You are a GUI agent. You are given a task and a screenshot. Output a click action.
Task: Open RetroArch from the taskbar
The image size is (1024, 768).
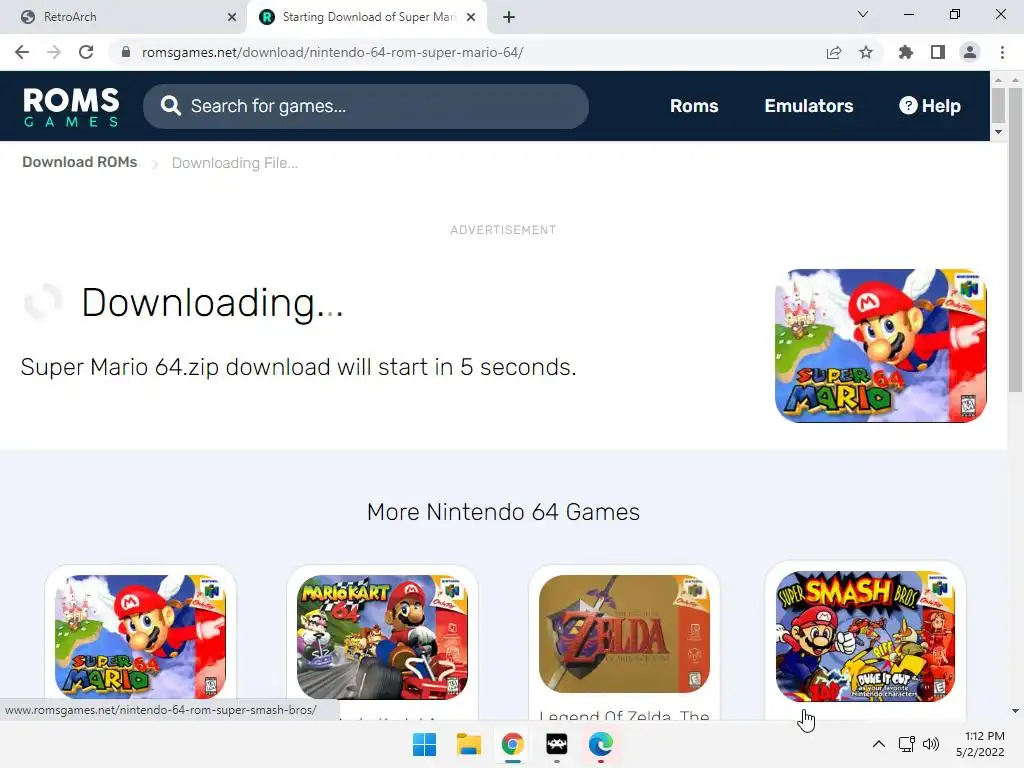(x=556, y=744)
